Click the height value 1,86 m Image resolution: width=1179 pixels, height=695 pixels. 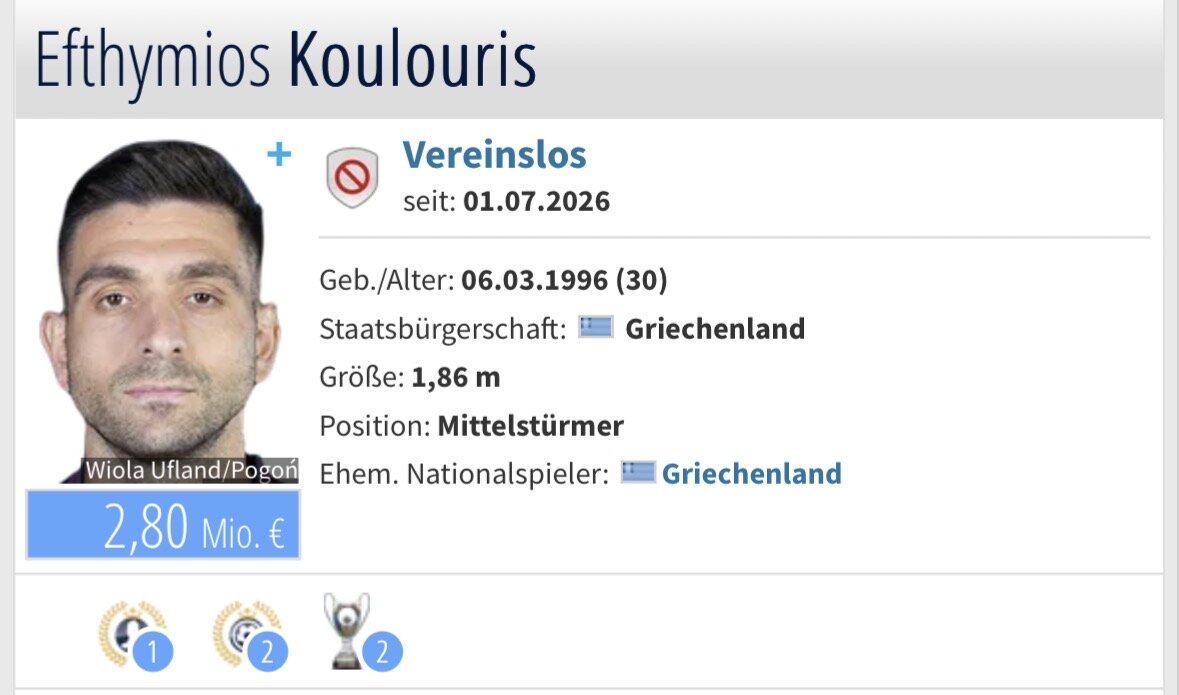pos(456,377)
